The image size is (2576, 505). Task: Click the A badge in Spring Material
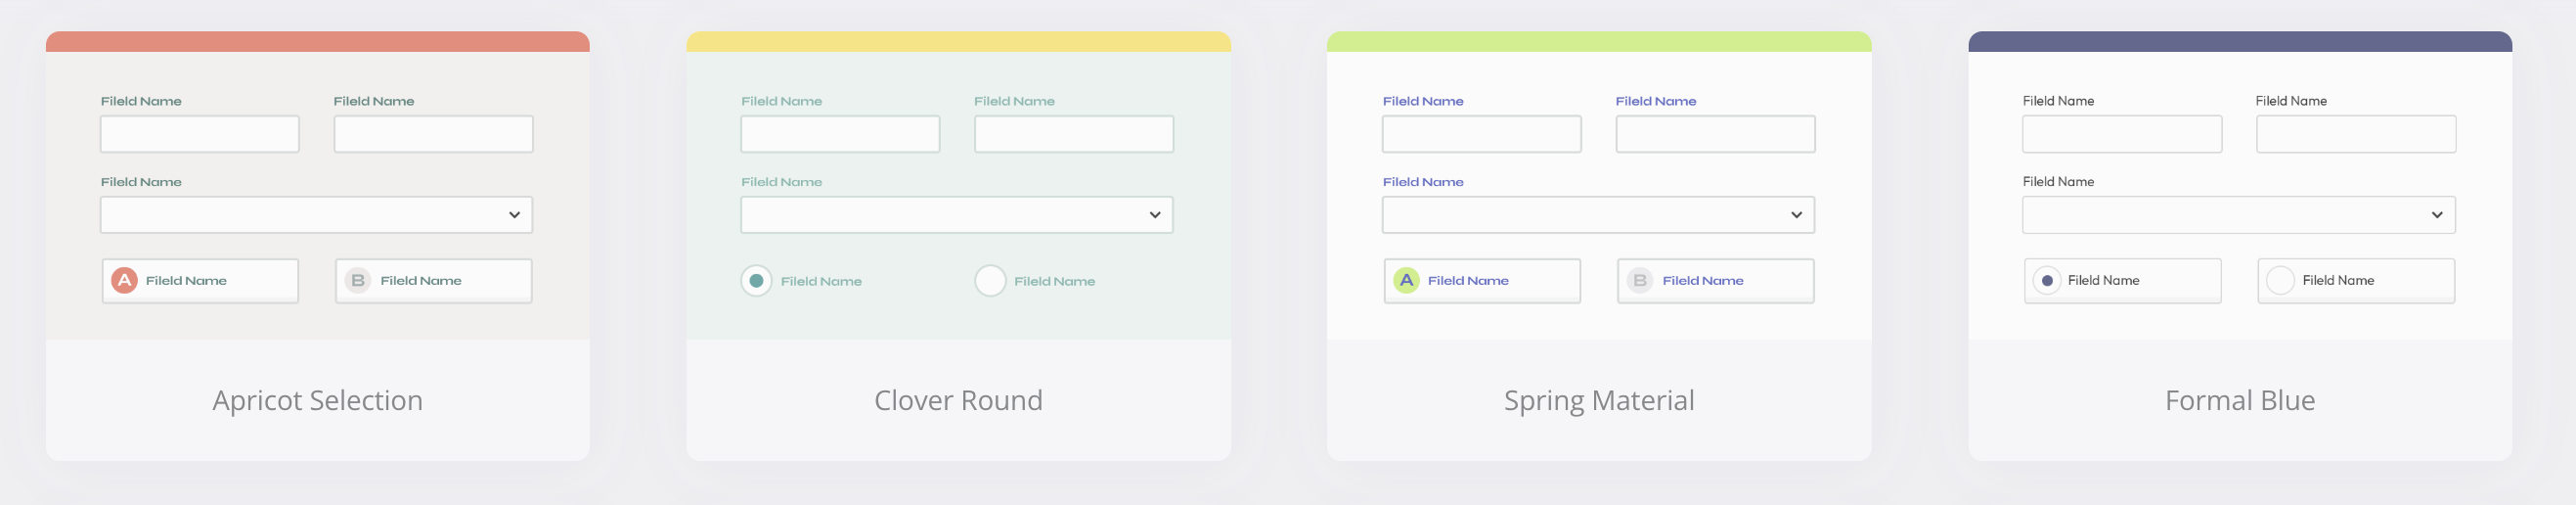point(1406,281)
